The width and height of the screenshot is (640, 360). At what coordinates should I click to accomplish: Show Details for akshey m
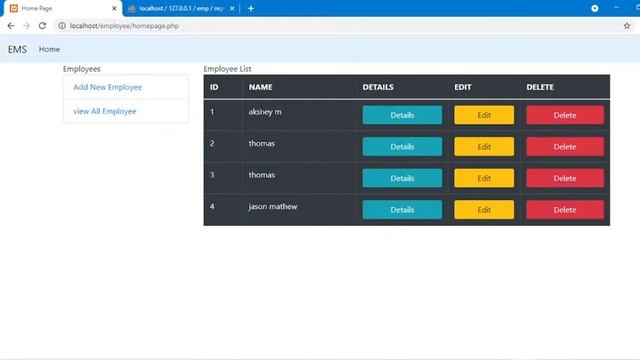(x=402, y=115)
